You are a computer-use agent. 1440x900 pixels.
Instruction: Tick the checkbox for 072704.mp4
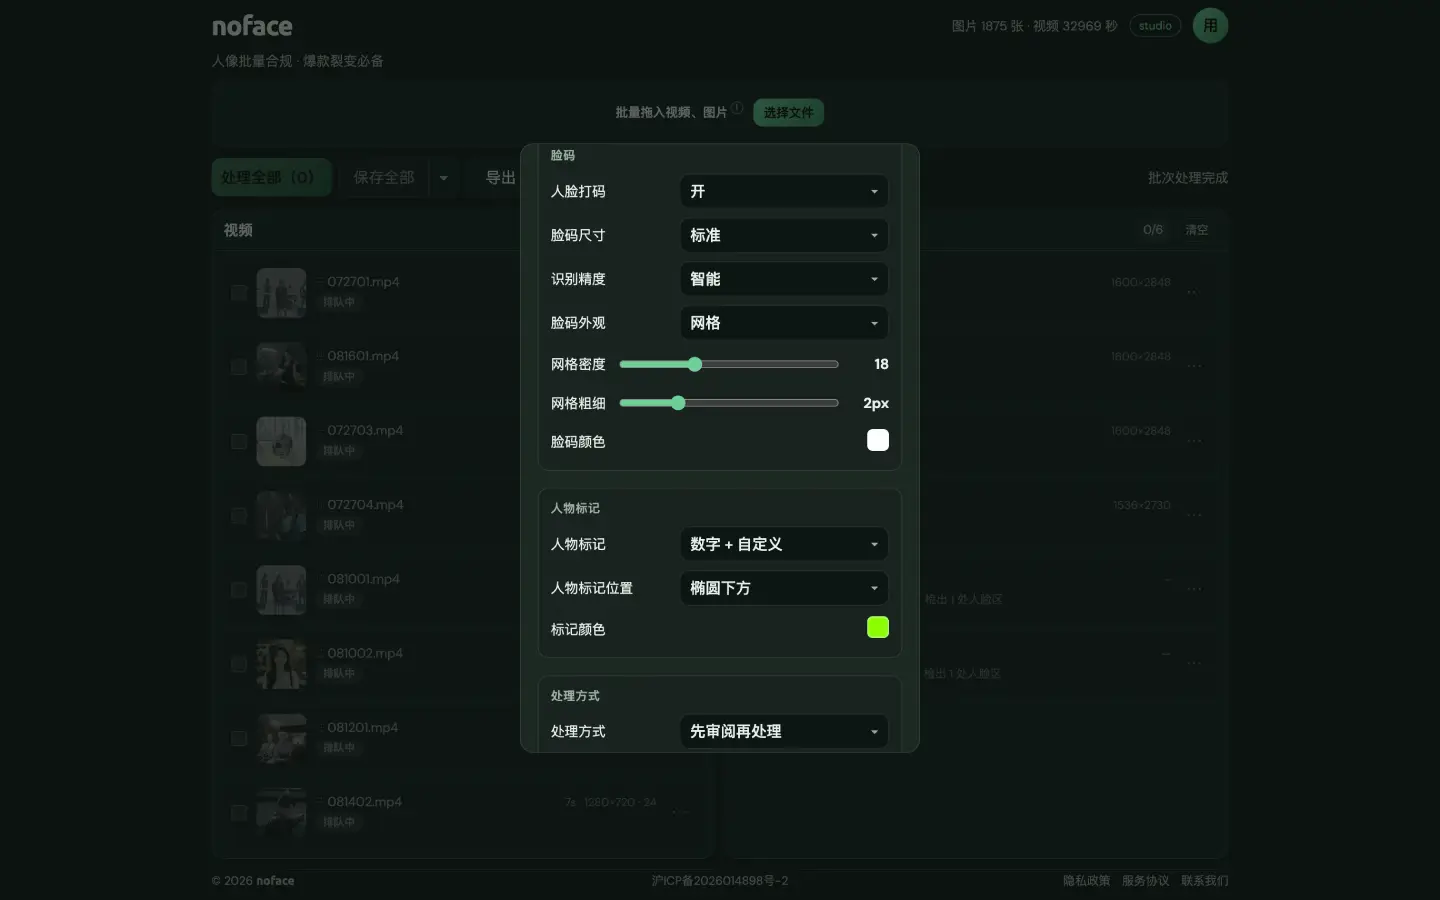click(x=239, y=516)
